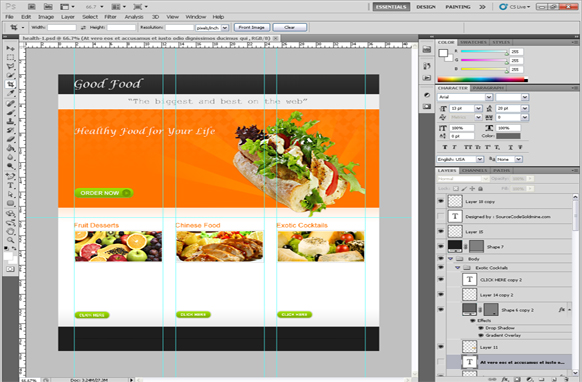Collapse the Exotic Cocktails group
582x382 pixels.
457,268
